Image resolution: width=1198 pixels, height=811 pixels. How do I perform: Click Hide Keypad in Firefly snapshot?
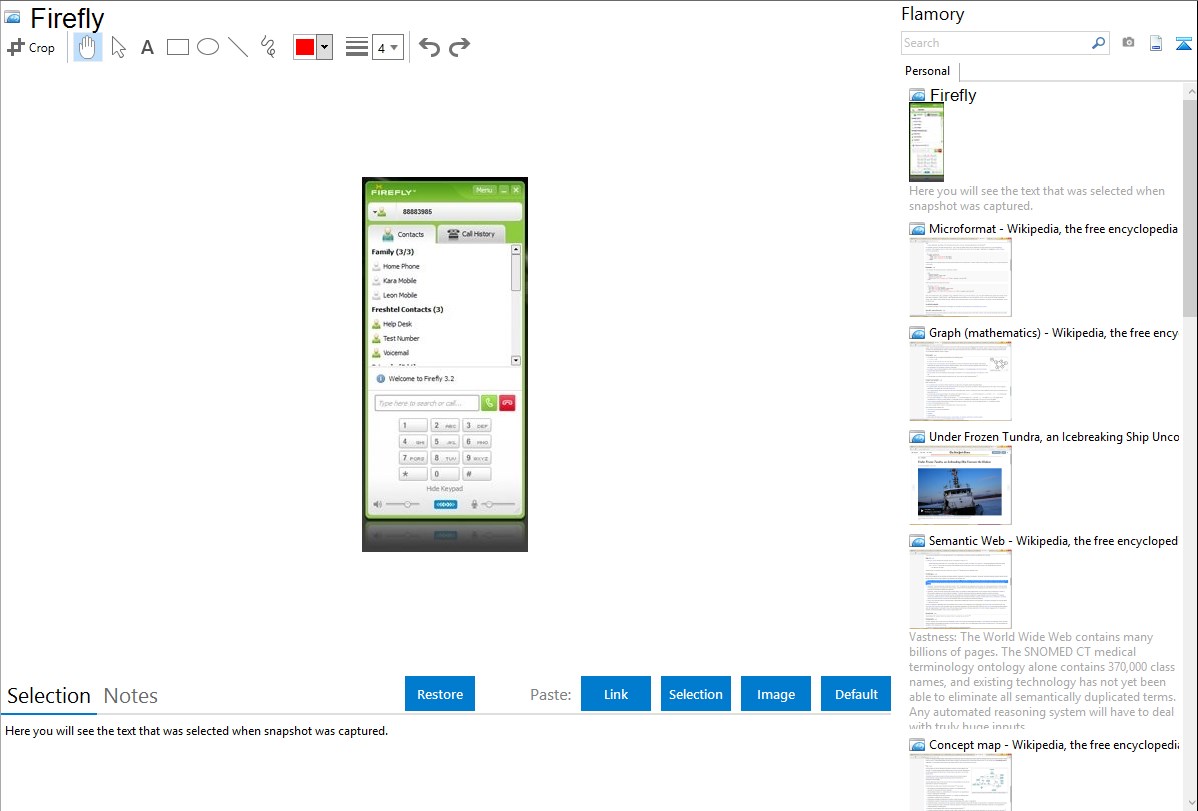pyautogui.click(x=445, y=488)
